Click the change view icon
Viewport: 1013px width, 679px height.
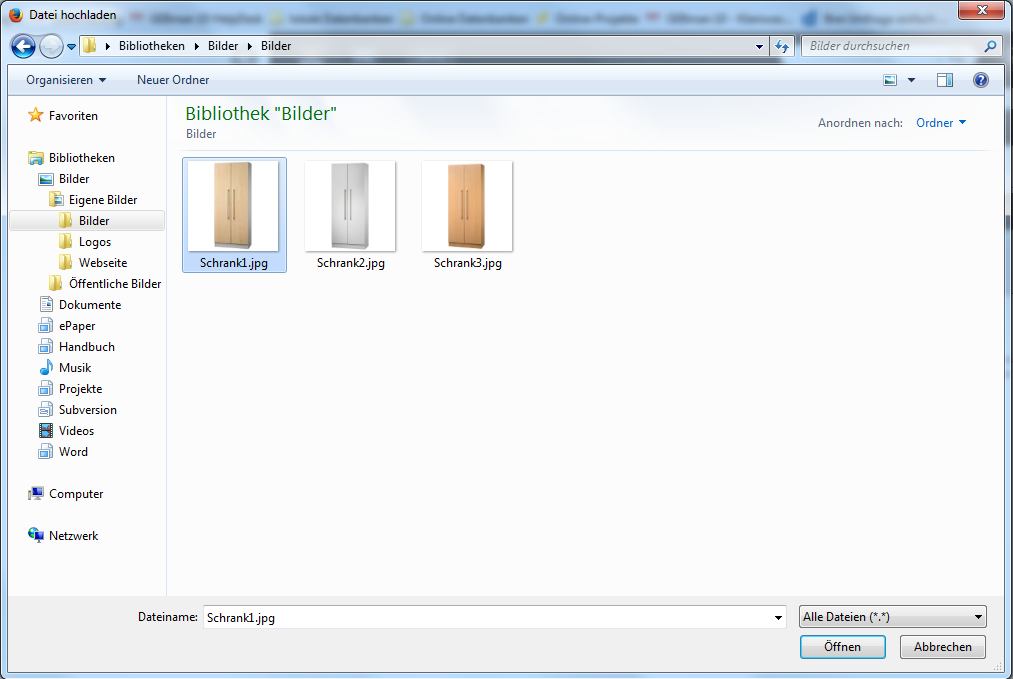coord(891,80)
